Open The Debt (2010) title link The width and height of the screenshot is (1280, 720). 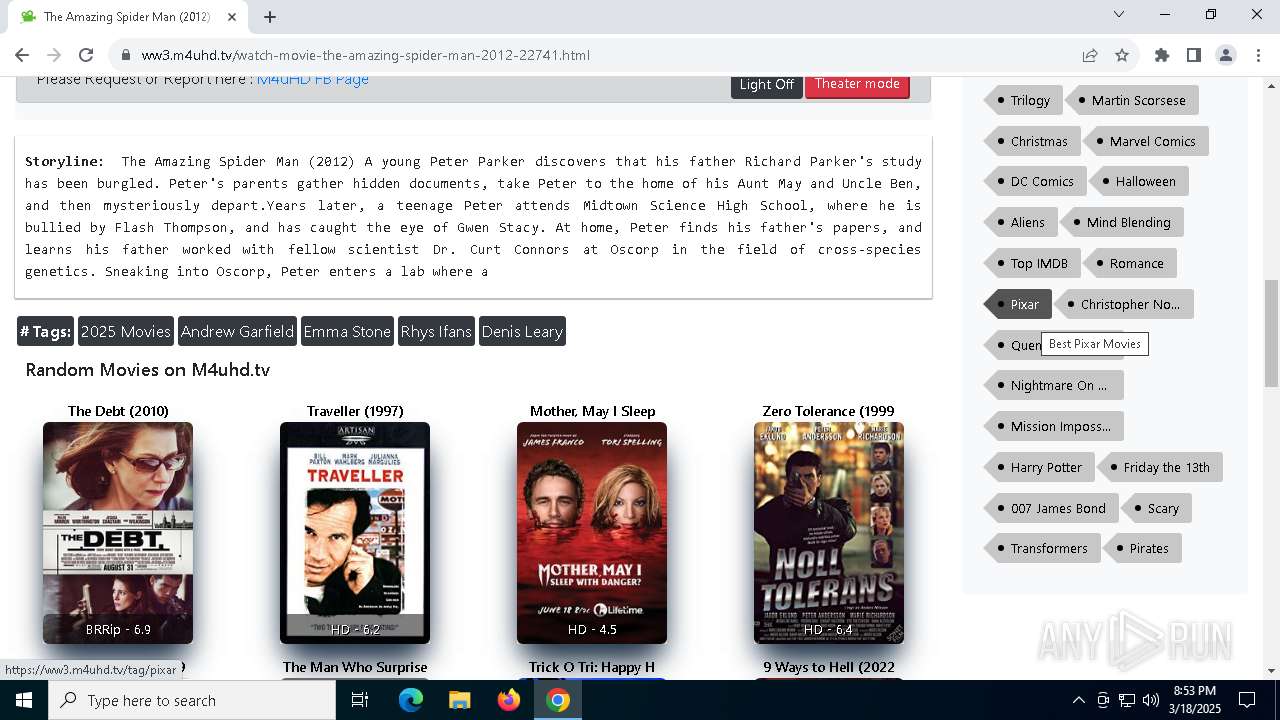tap(118, 411)
